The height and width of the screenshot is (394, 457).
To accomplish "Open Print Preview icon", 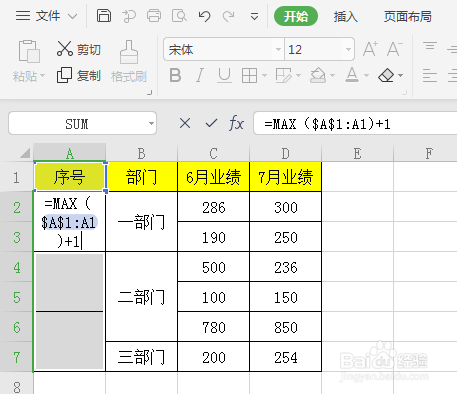I will (x=179, y=16).
